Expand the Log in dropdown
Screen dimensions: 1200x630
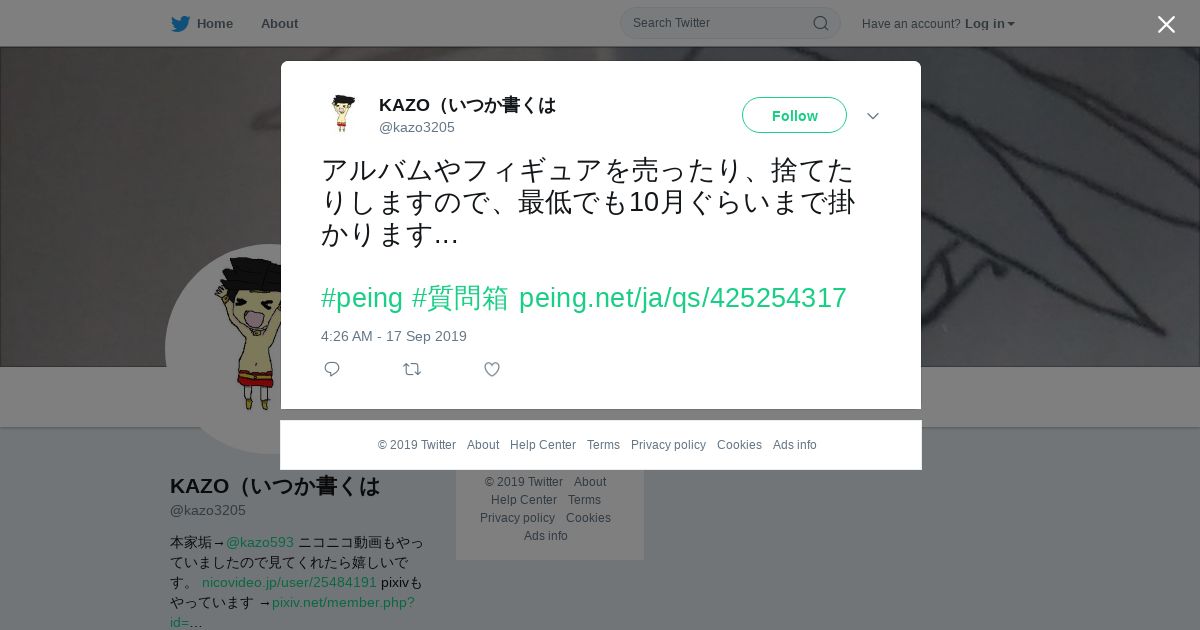tap(989, 24)
